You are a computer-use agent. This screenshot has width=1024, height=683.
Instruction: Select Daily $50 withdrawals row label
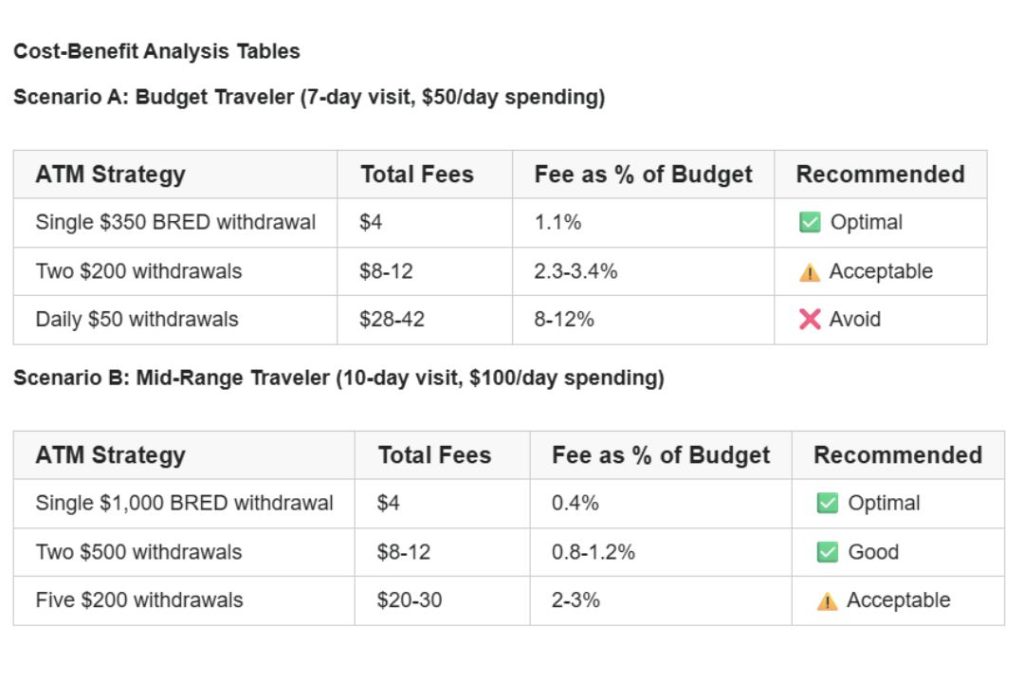tap(137, 319)
